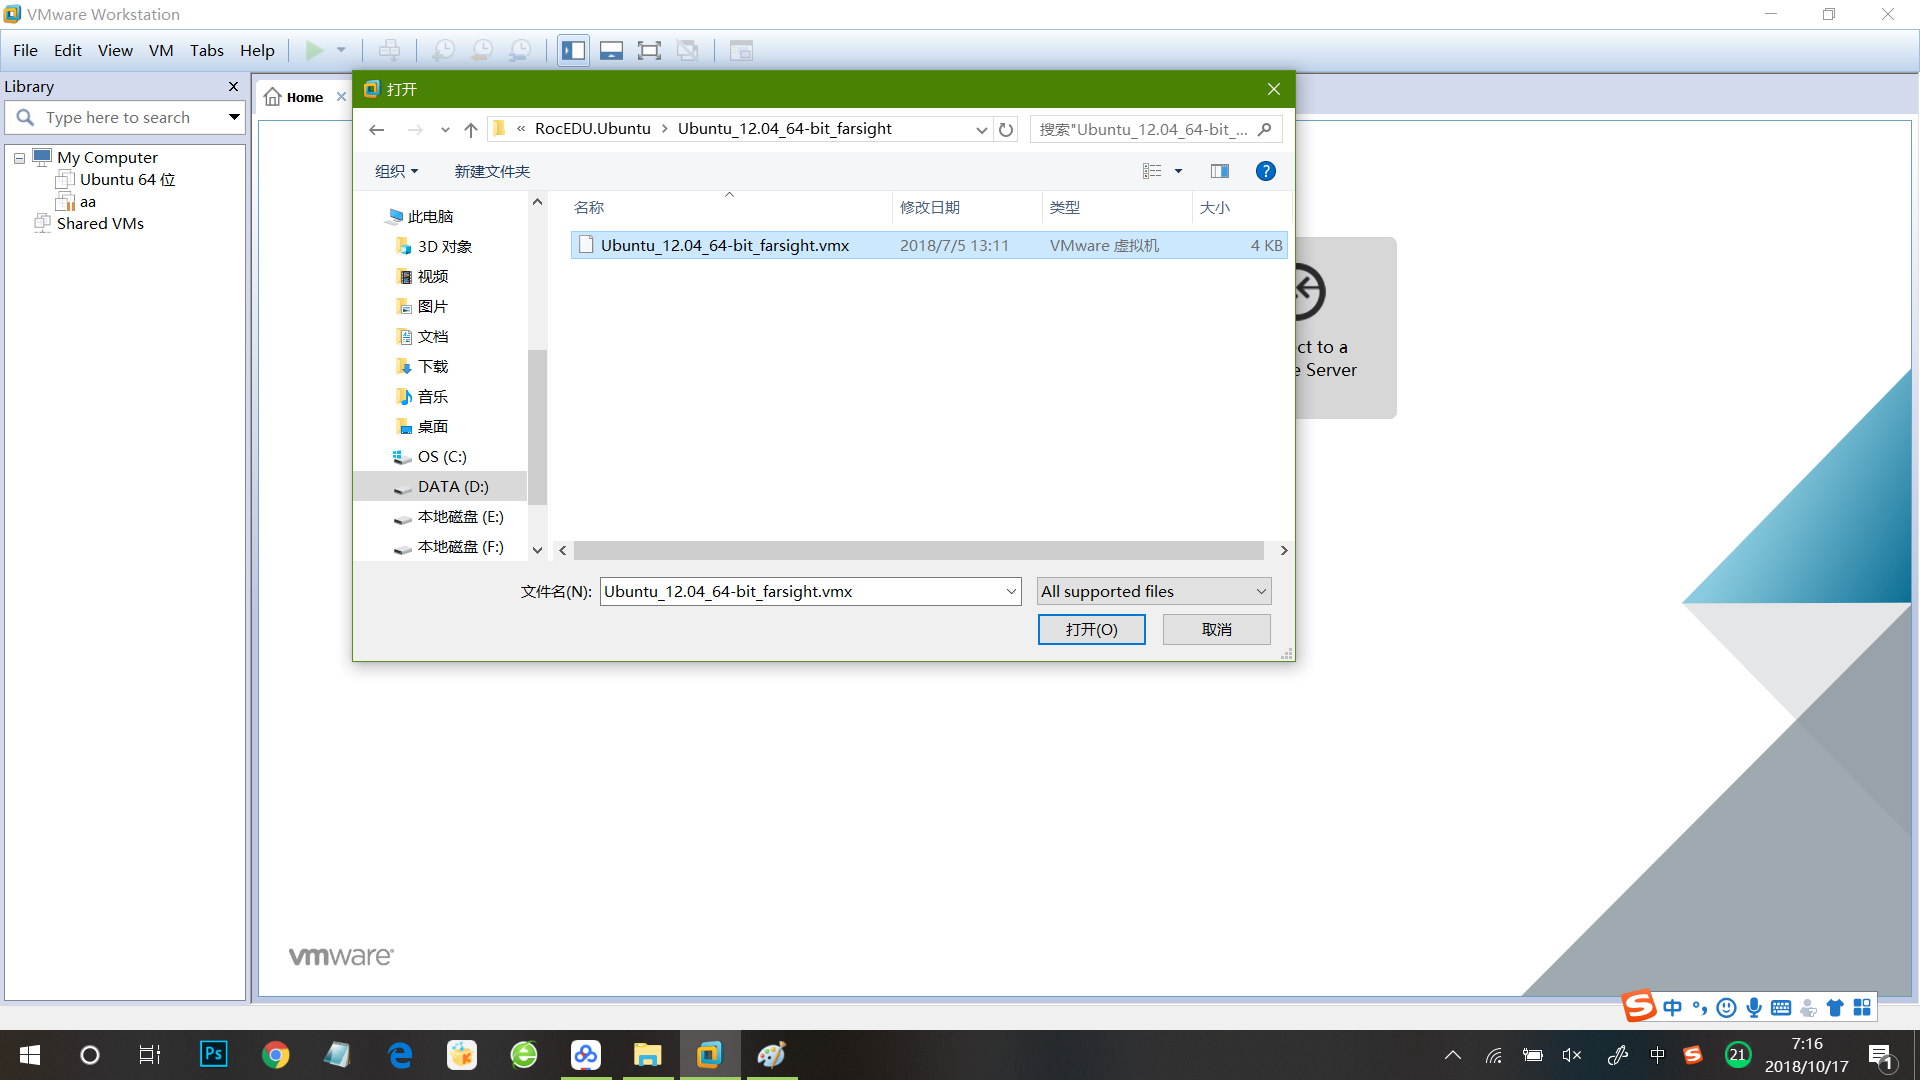This screenshot has height=1080, width=1920.
Task: Click the navigation pane vertical scrollbar
Action: click(x=537, y=427)
